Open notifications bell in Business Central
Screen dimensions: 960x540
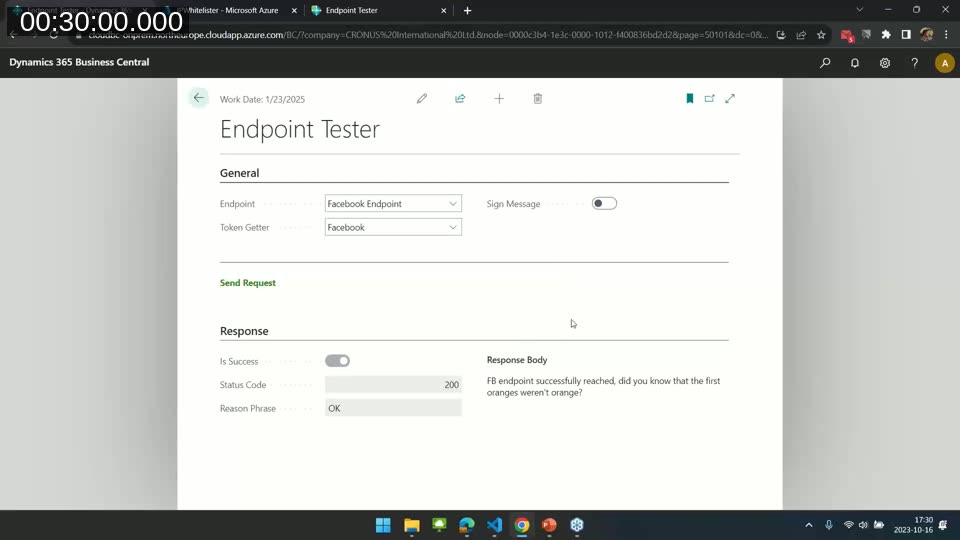coord(855,62)
